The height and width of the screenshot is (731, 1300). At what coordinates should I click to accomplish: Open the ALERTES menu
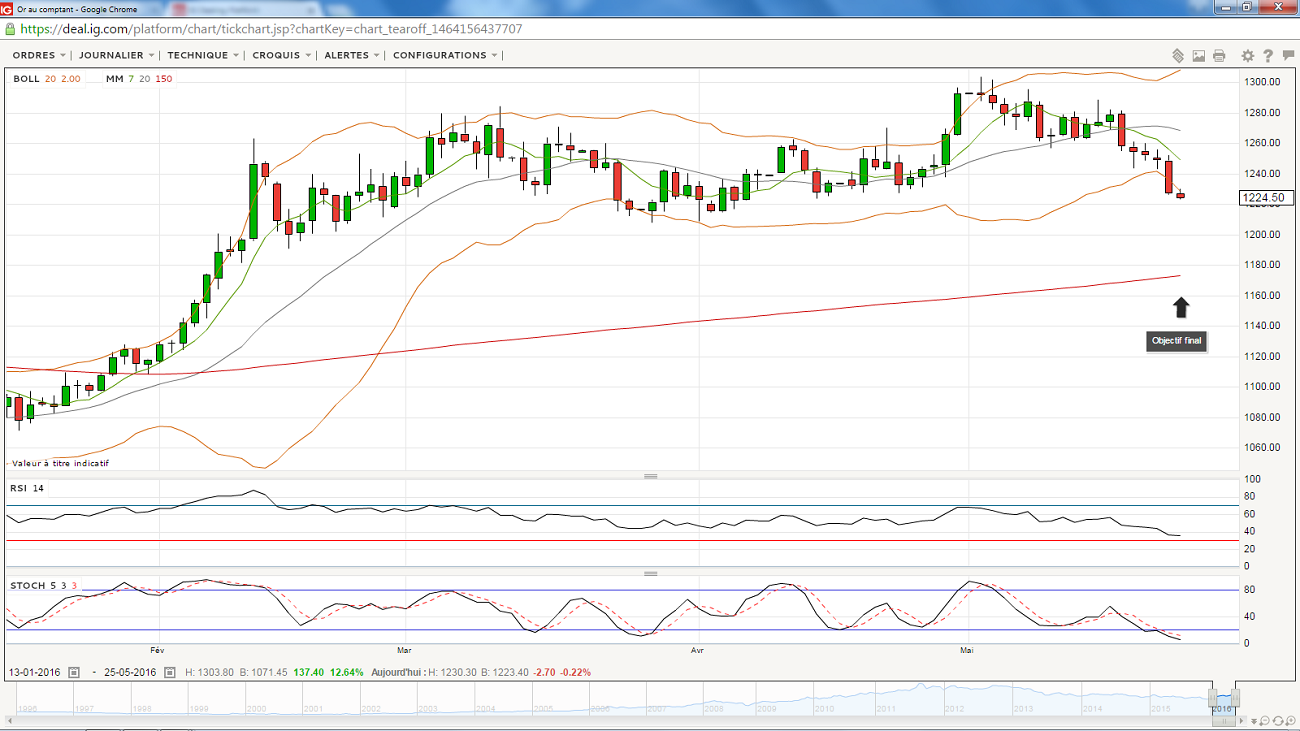click(352, 56)
